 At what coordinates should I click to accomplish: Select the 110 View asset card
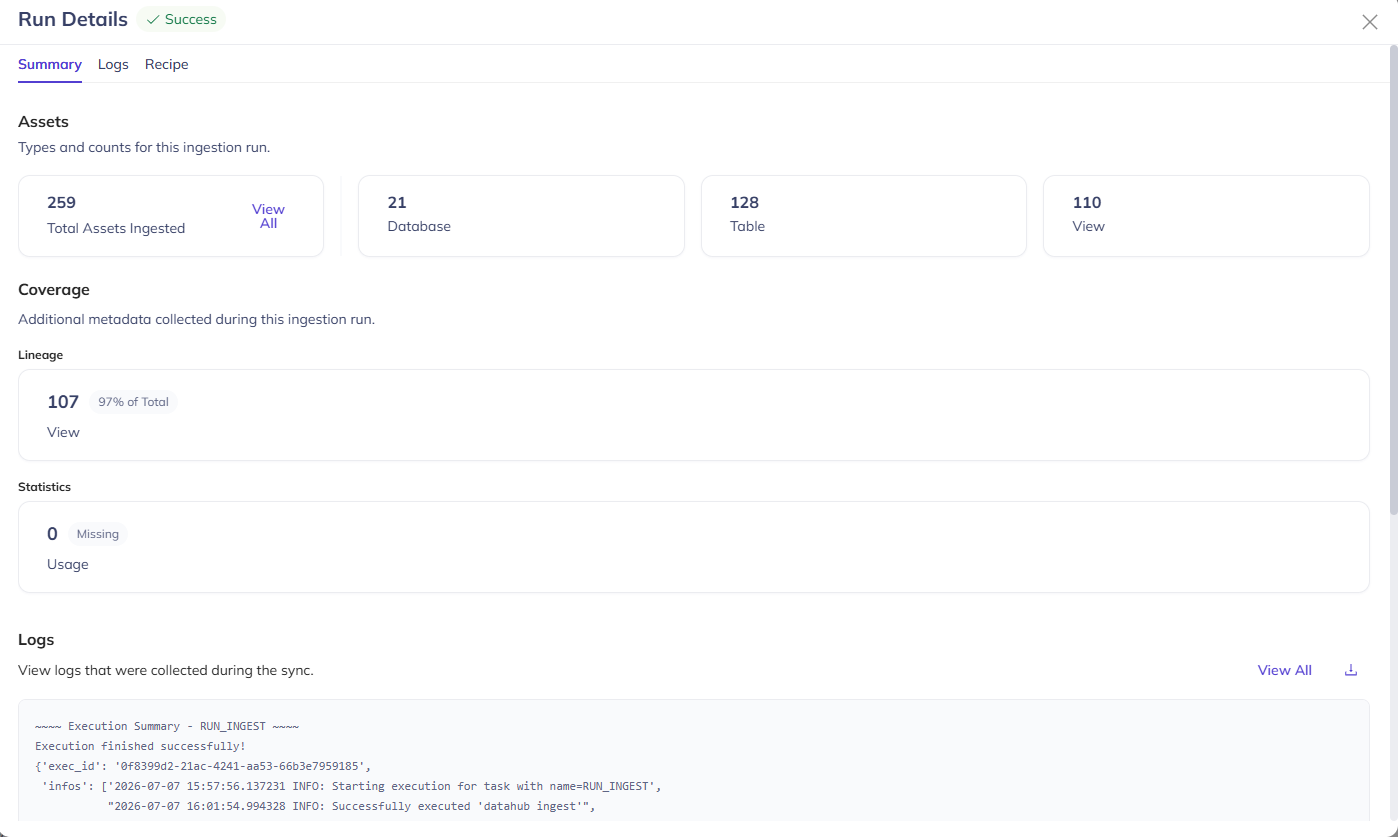(1206, 216)
